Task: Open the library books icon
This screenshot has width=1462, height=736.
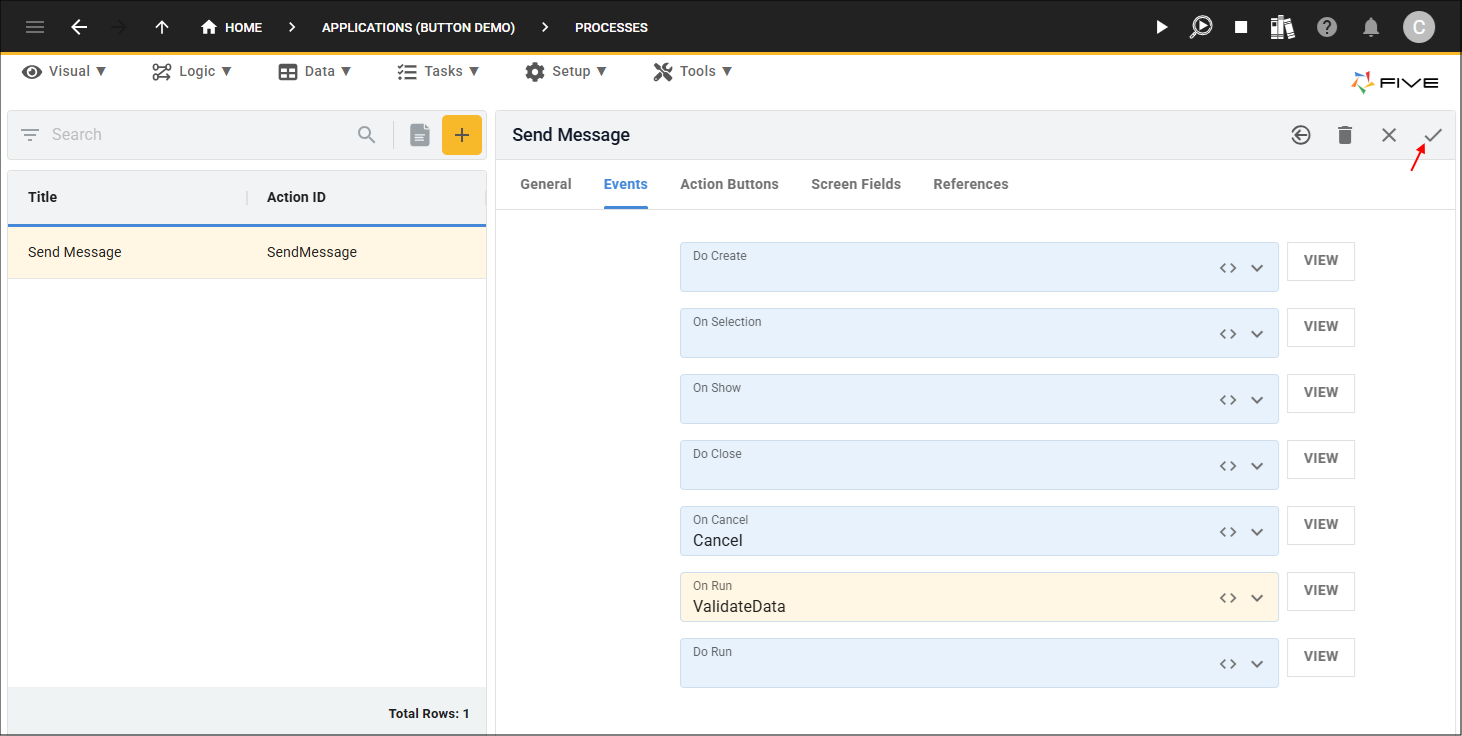Action: coord(1283,27)
